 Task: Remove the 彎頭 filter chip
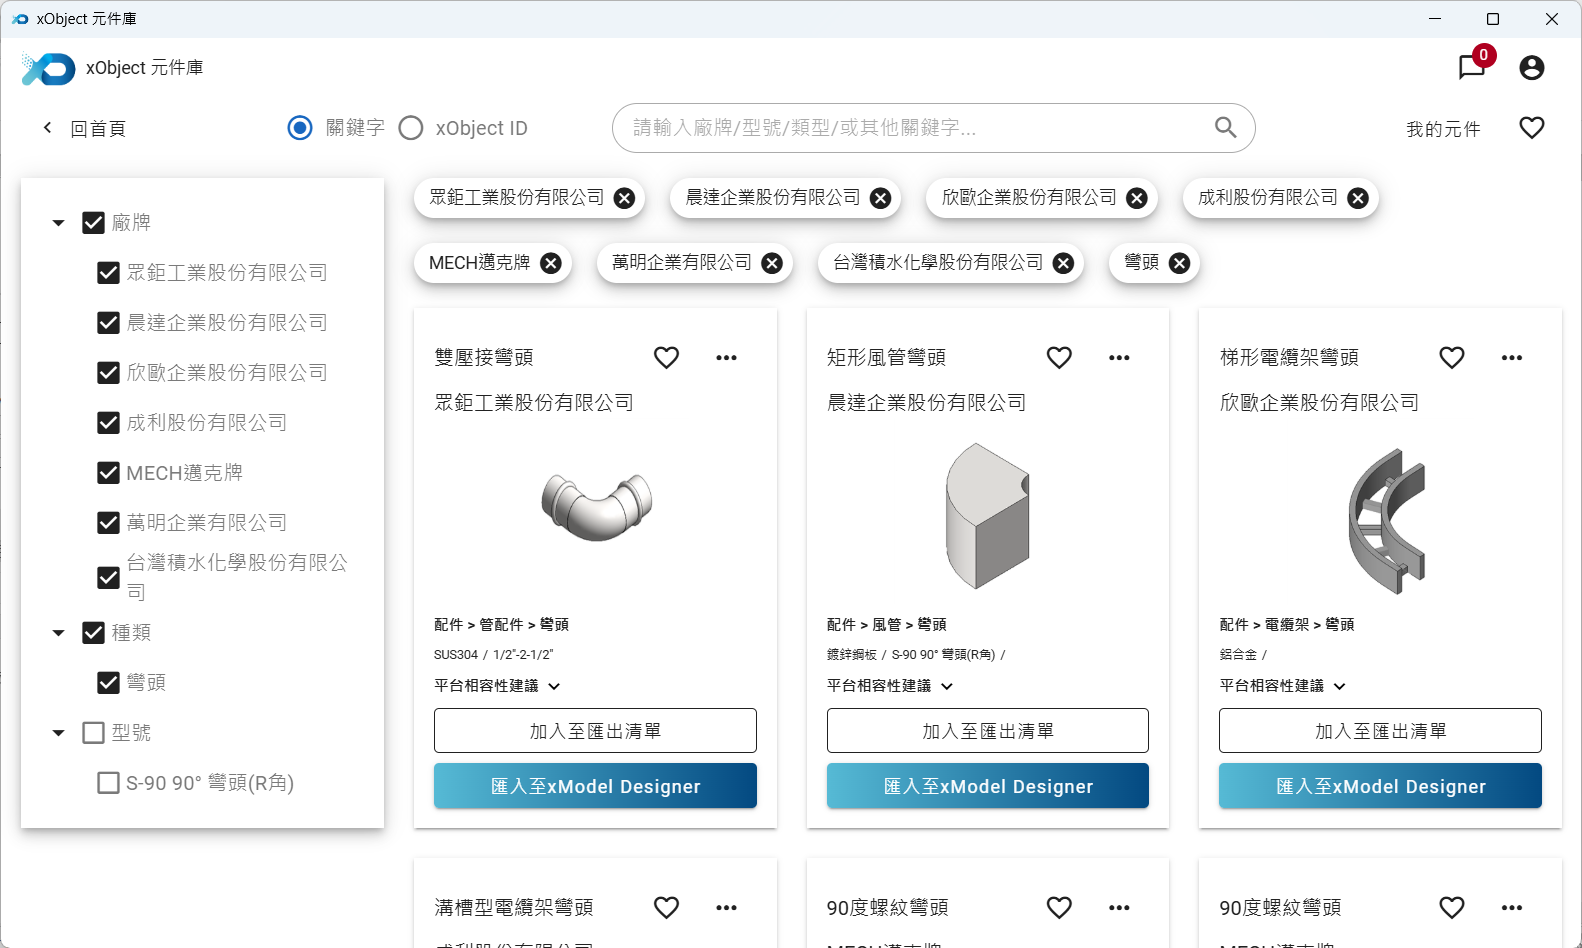point(1180,263)
